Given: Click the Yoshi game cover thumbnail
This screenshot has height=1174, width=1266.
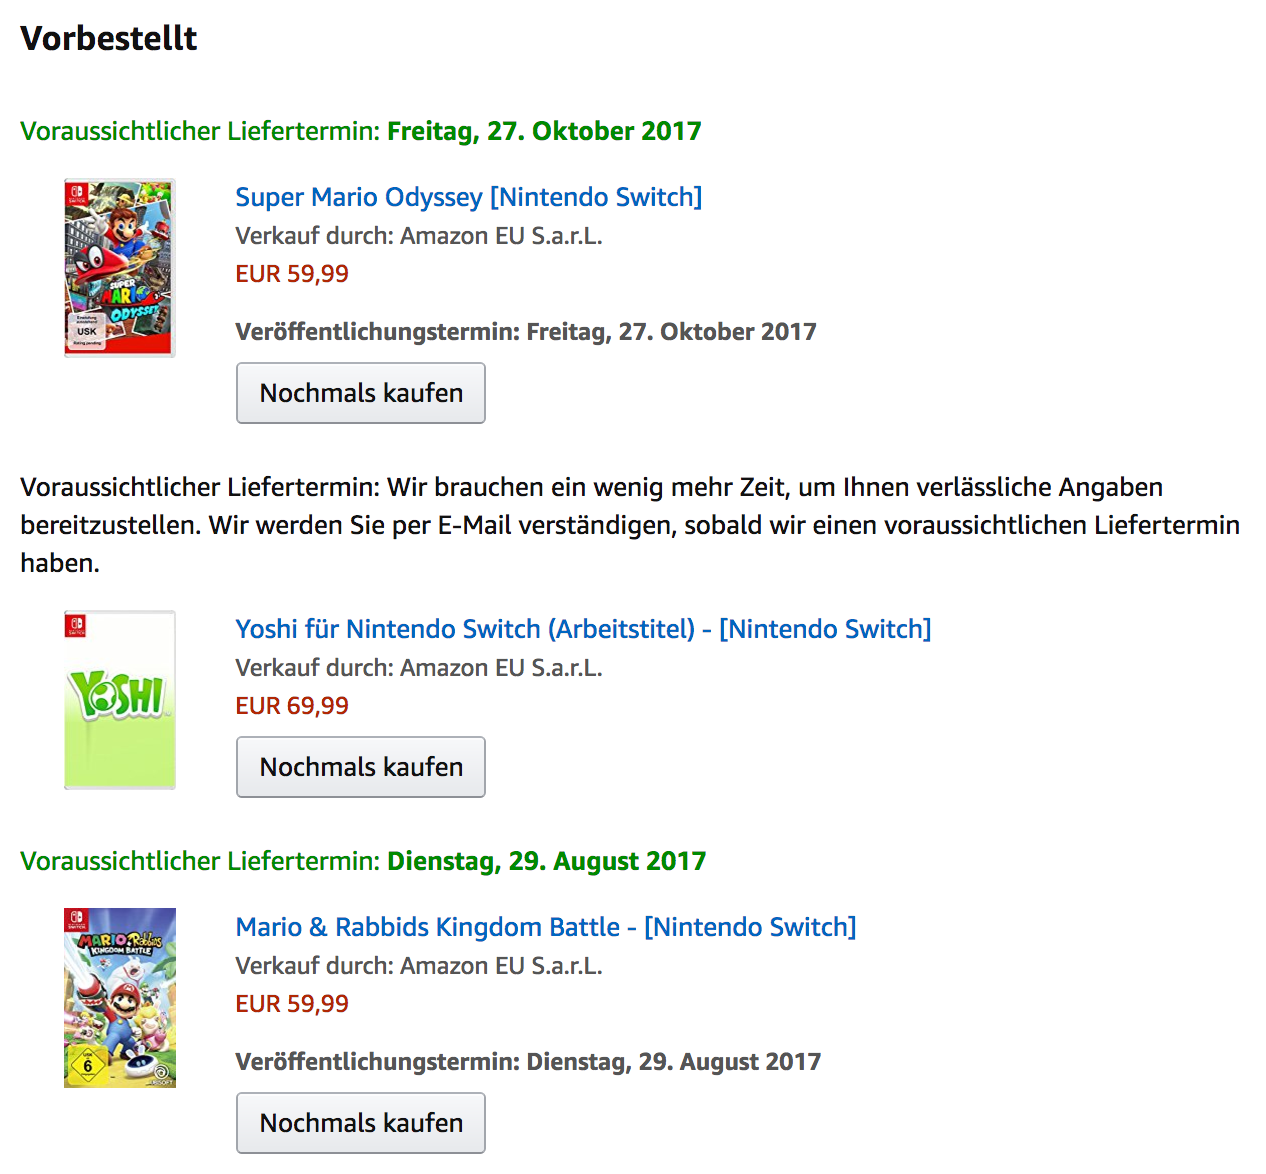Looking at the screenshot, I should click(x=119, y=699).
